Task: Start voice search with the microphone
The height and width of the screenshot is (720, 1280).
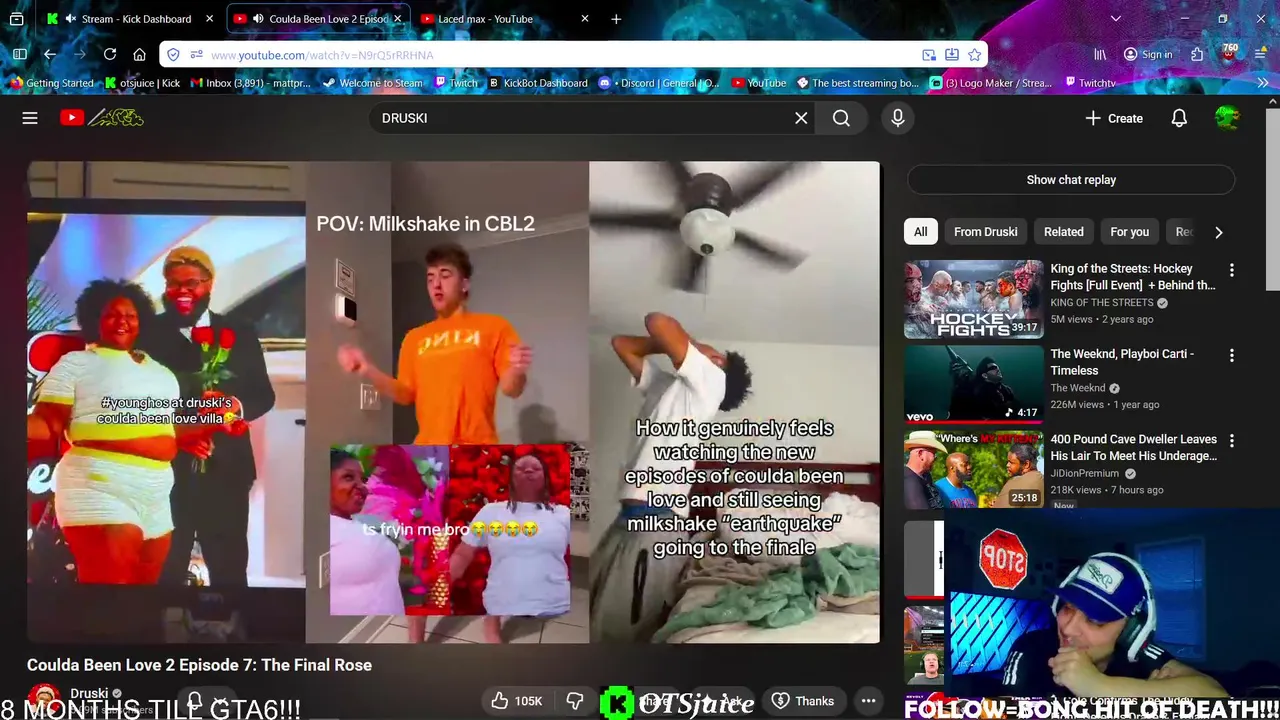Action: 898,118
